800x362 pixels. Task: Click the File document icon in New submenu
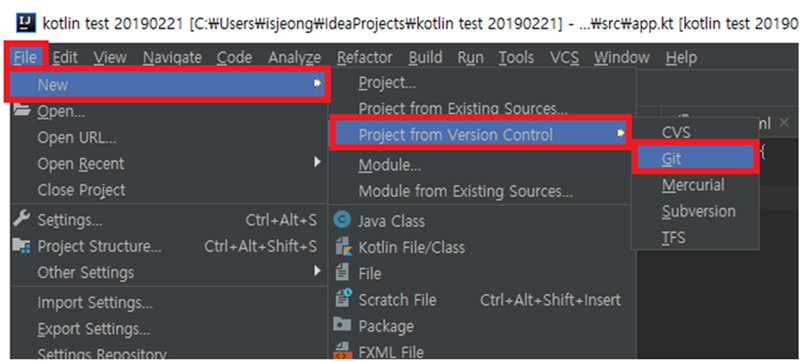(x=342, y=273)
